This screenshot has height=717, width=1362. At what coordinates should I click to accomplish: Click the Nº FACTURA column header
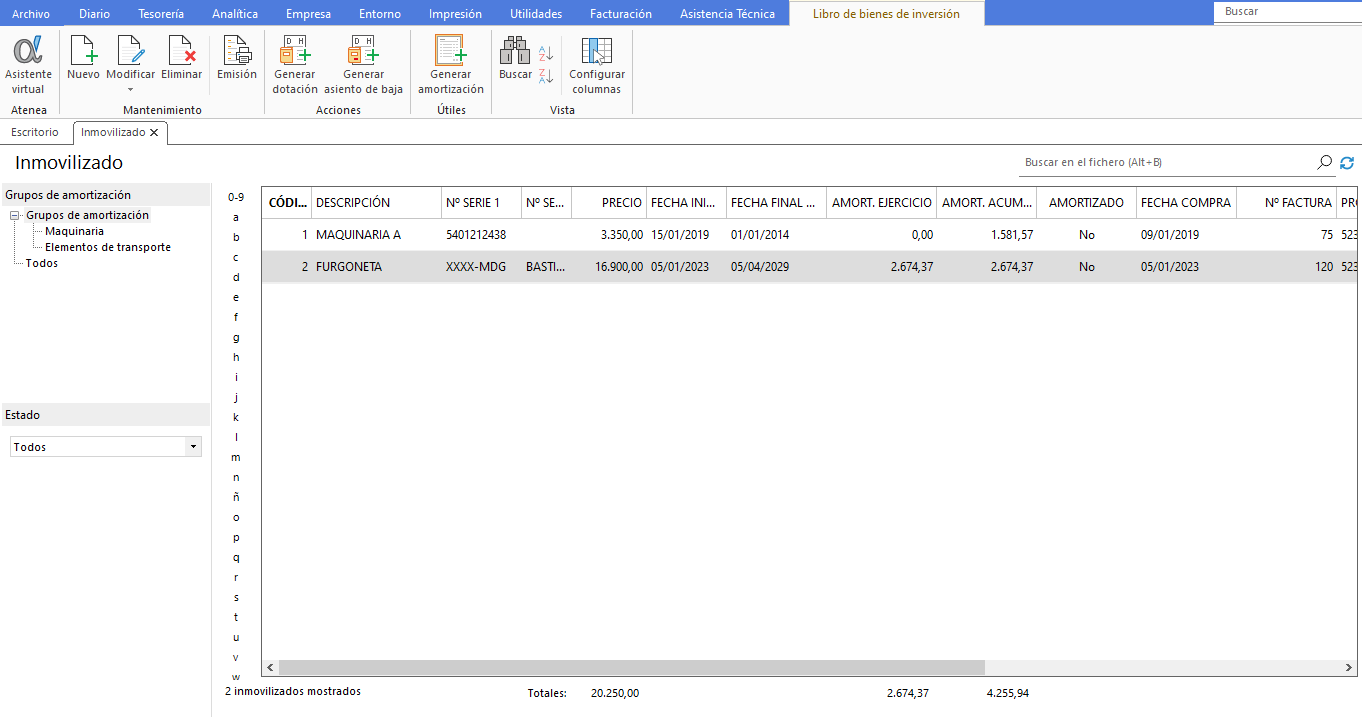coord(1286,202)
